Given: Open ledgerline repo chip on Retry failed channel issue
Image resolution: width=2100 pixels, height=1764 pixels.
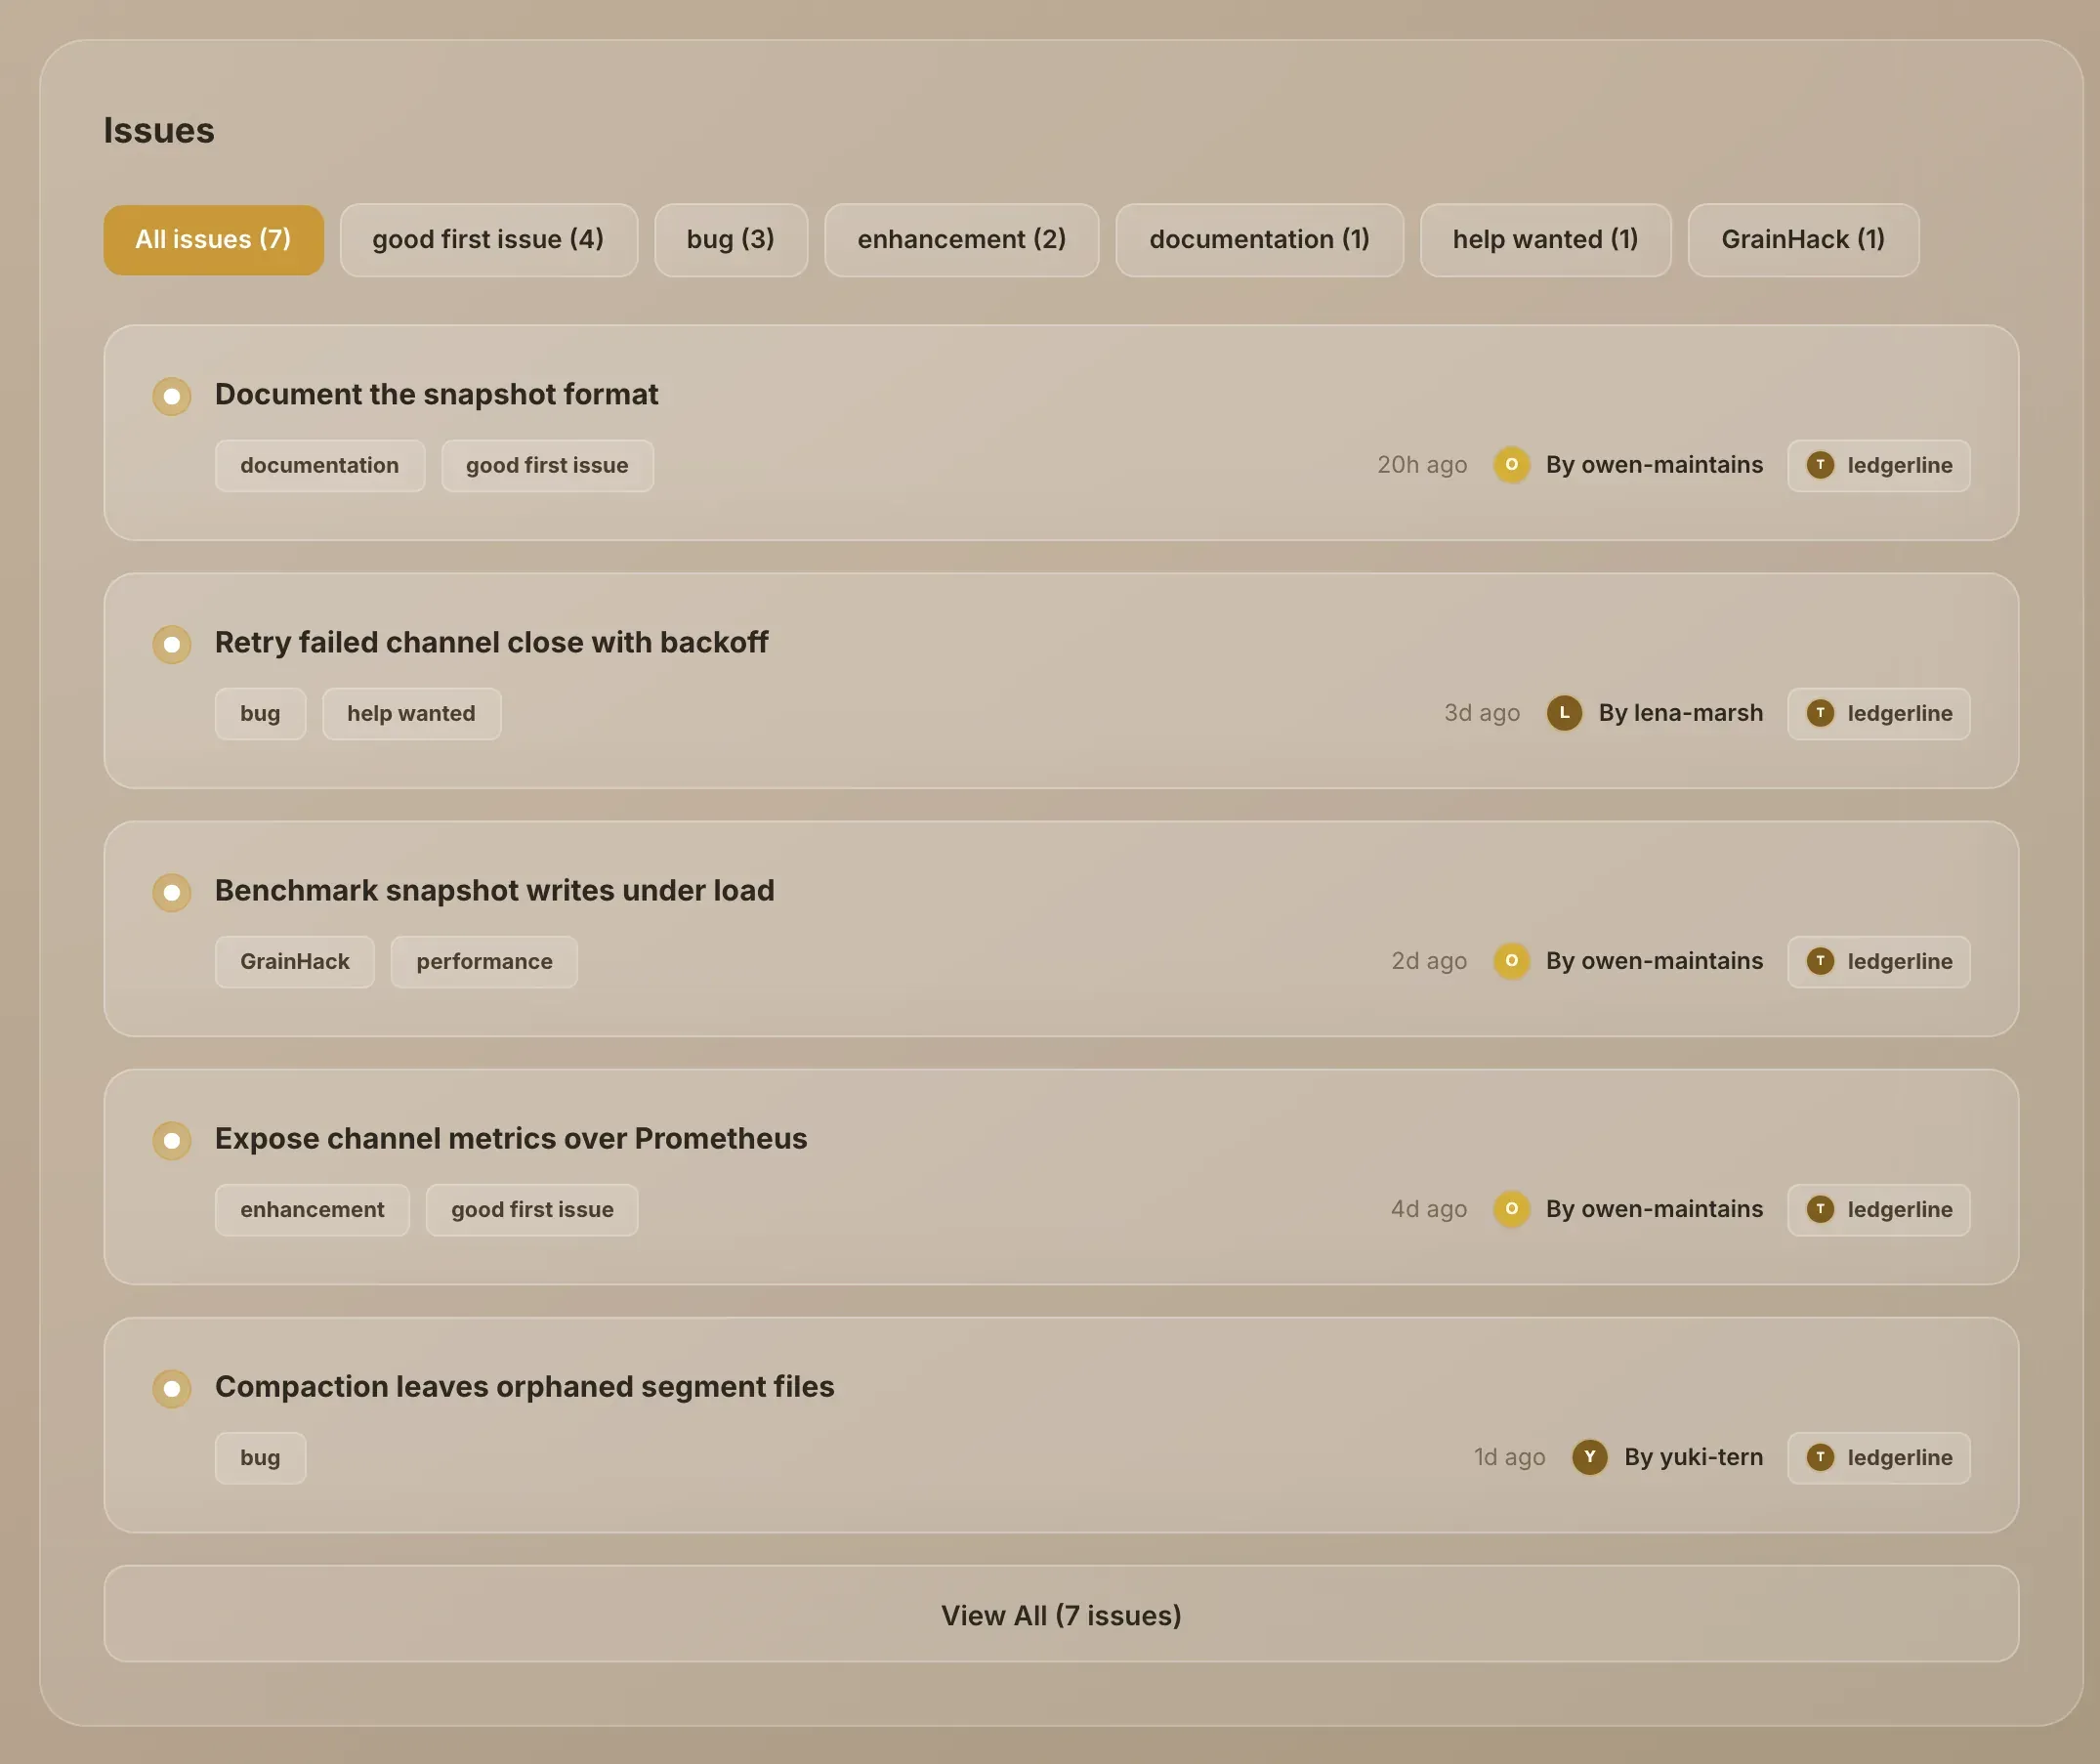Looking at the screenshot, I should 1878,713.
